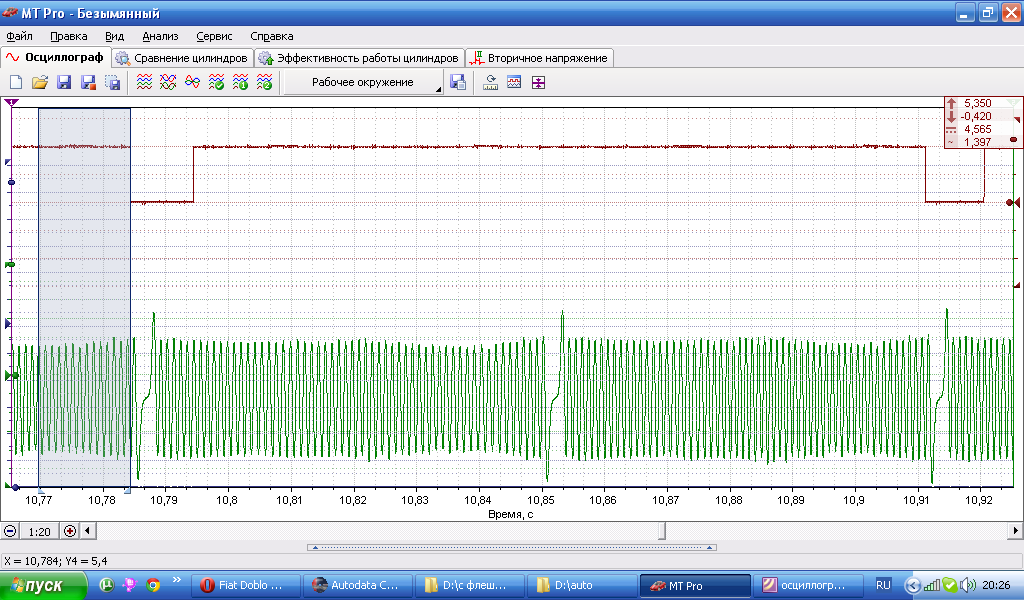Expand the hidden system tray icons
Image resolution: width=1024 pixels, height=600 pixels.
tap(913, 585)
